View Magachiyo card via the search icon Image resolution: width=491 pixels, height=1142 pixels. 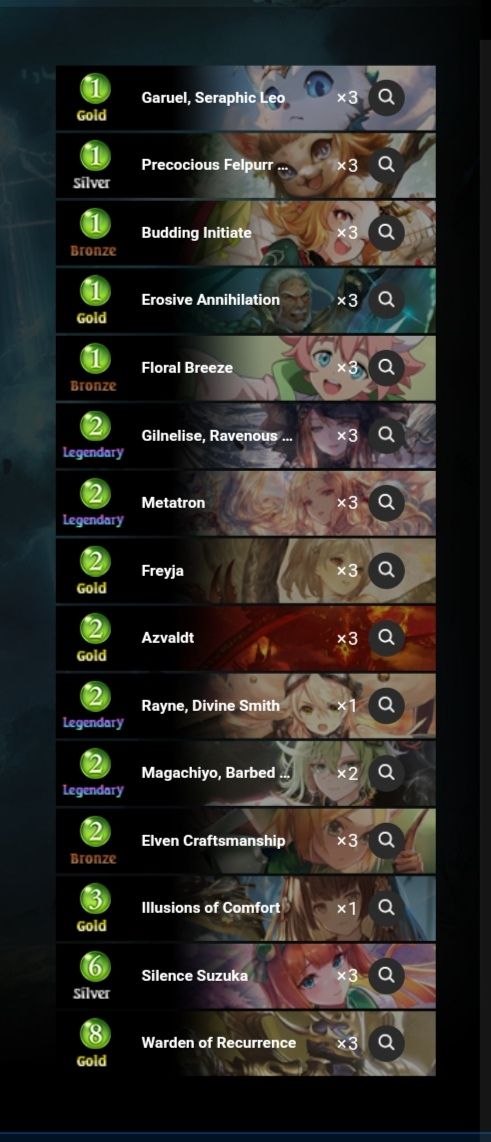386,772
